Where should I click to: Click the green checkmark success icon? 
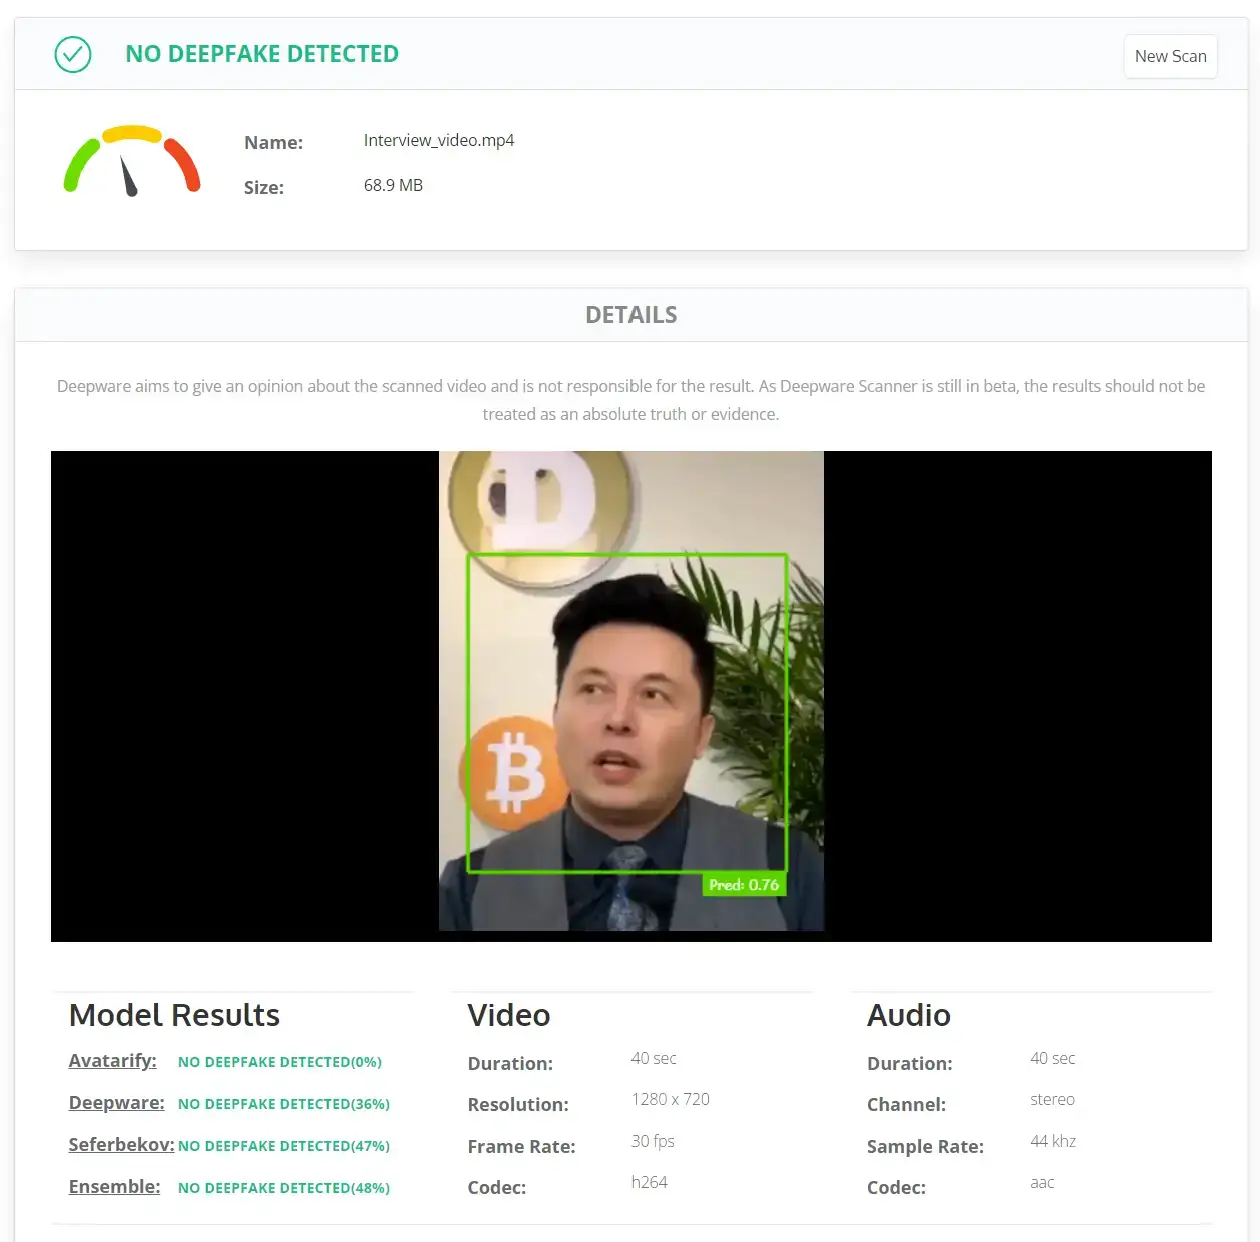point(72,55)
